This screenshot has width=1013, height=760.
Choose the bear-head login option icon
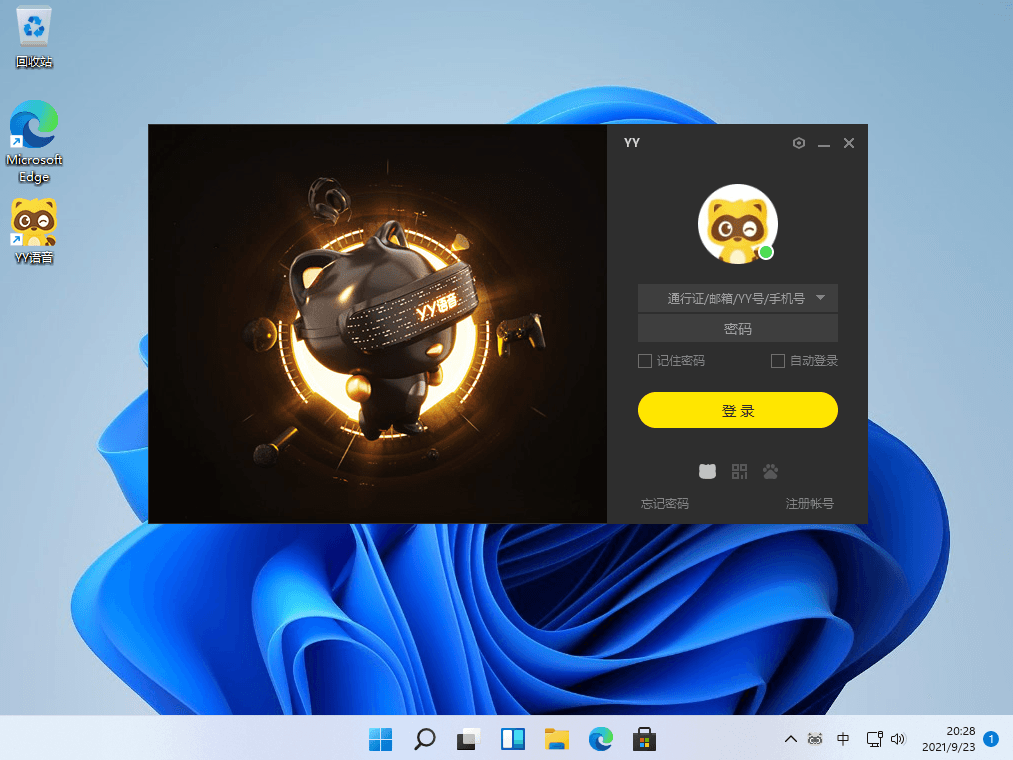707,471
